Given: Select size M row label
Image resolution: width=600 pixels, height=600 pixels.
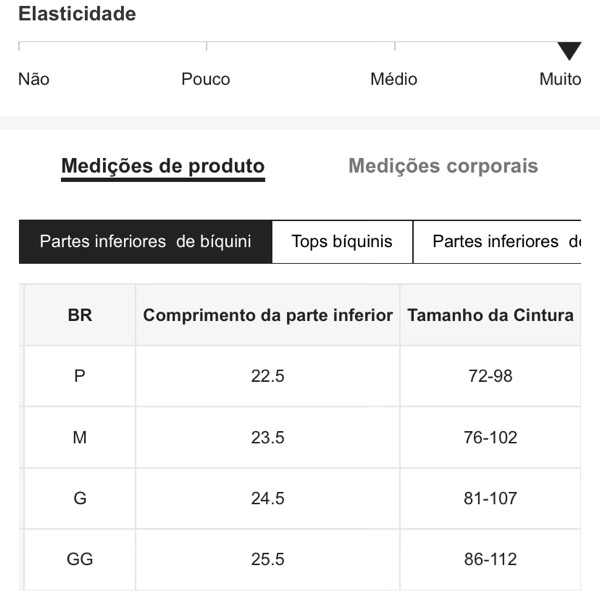Looking at the screenshot, I should click(x=80, y=437).
